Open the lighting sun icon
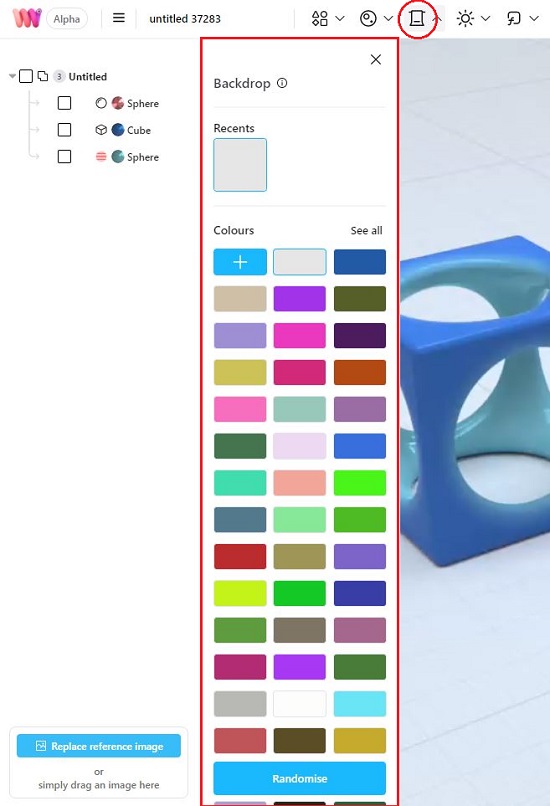The width and height of the screenshot is (550, 806). [x=465, y=19]
